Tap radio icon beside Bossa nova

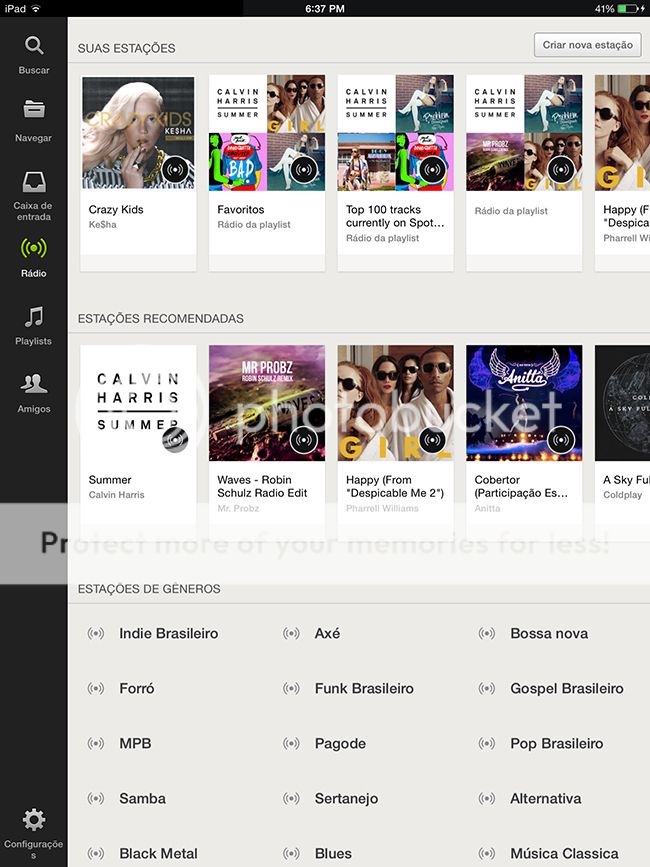pos(487,633)
